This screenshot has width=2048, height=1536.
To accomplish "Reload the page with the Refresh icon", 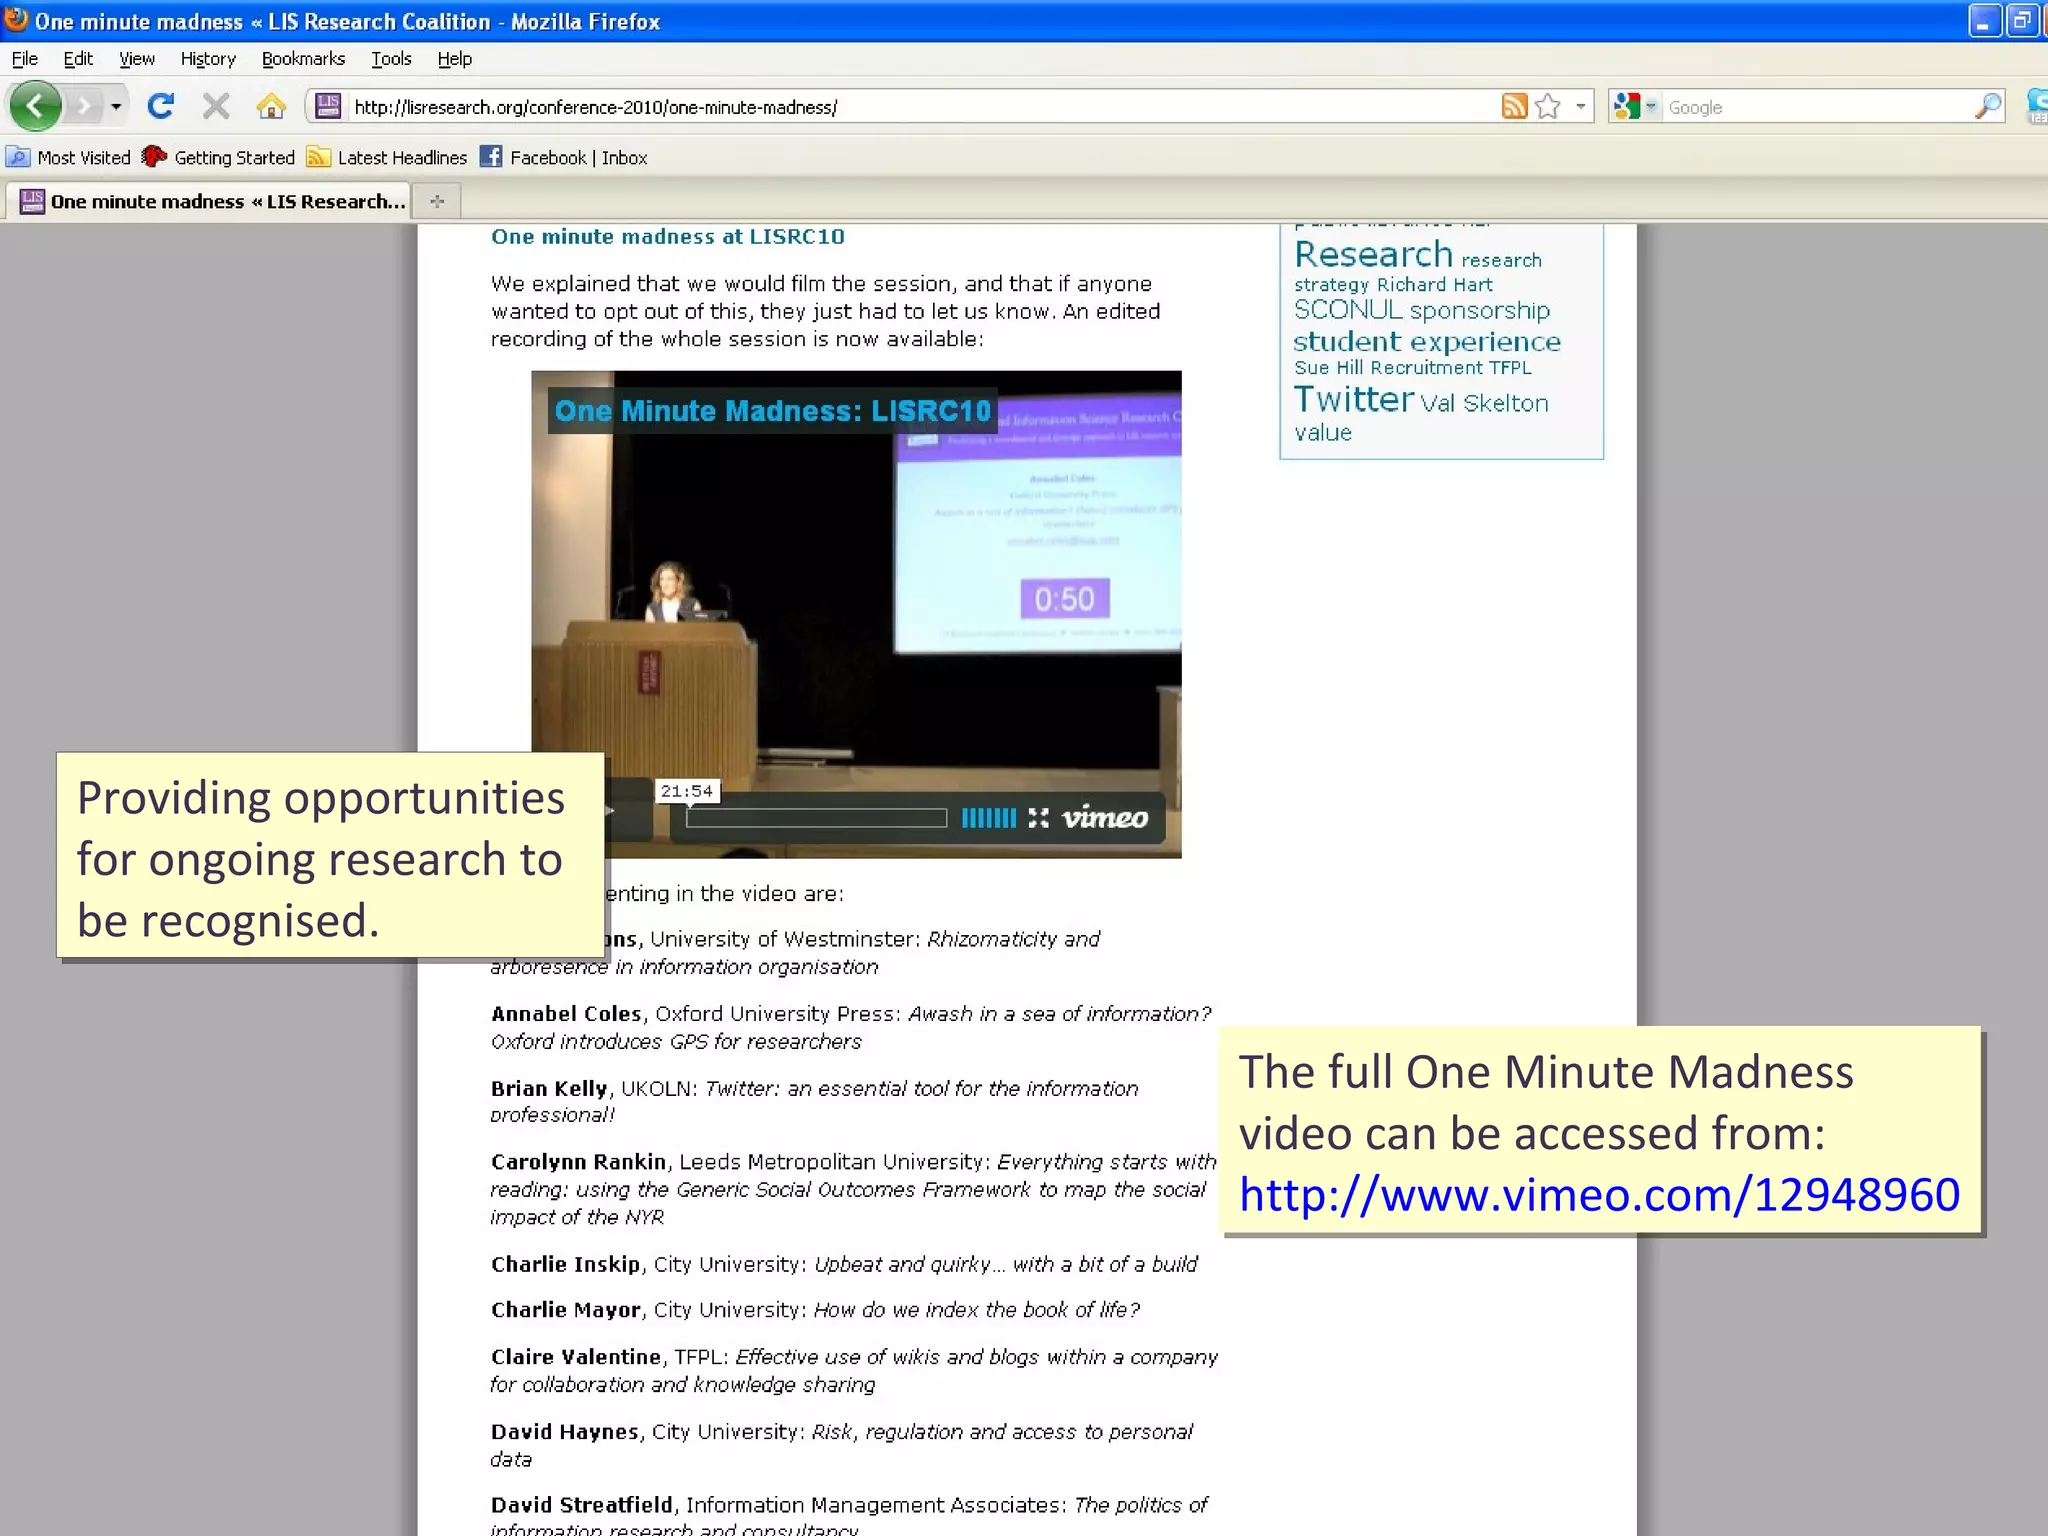I will [x=161, y=106].
